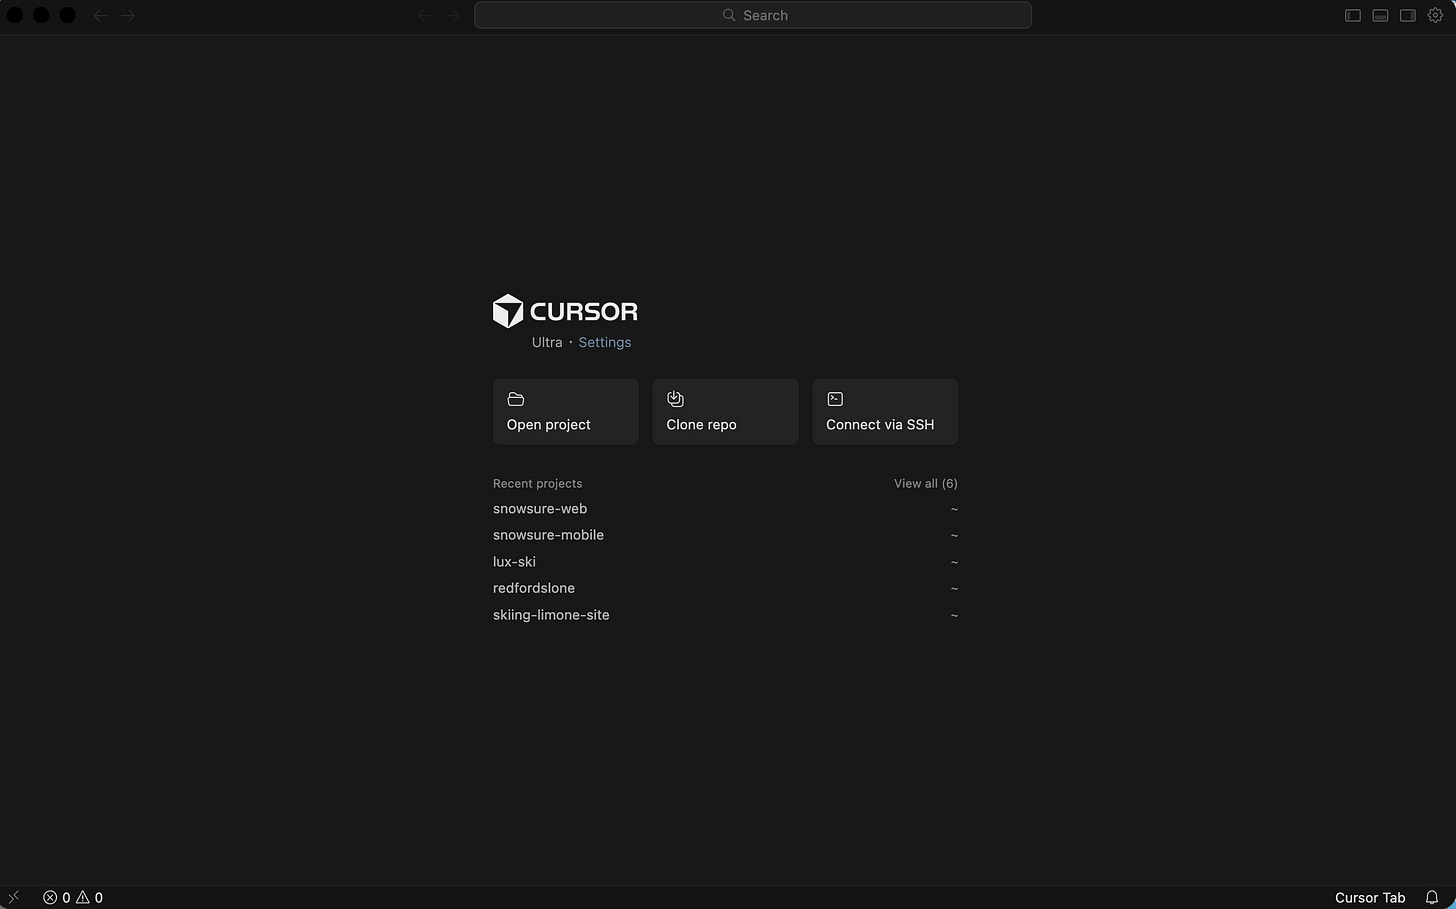Image resolution: width=1456 pixels, height=909 pixels.
Task: Open the errors and warnings count in the status bar
Action: pos(73,897)
